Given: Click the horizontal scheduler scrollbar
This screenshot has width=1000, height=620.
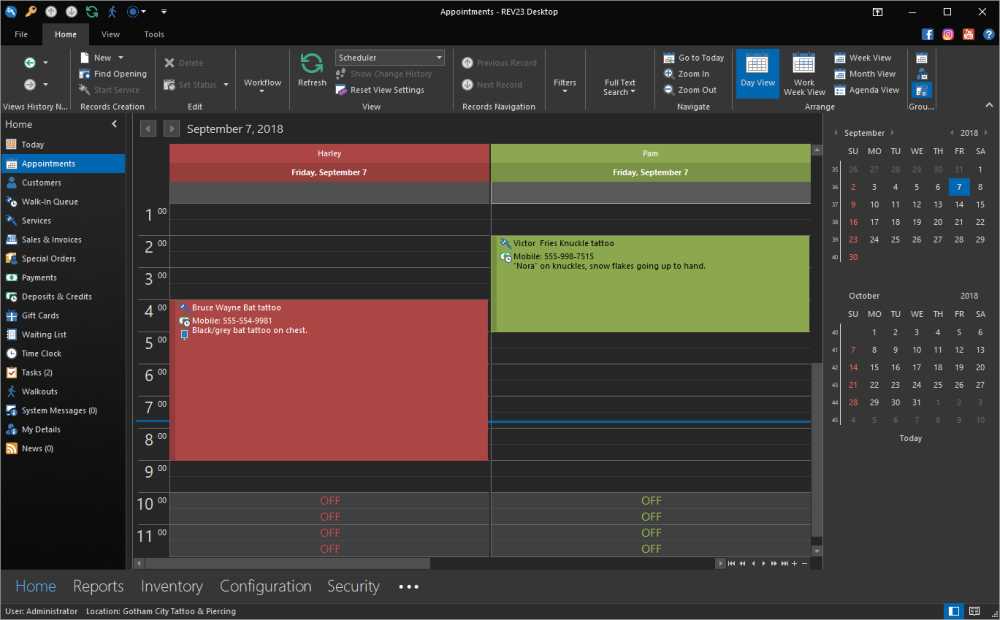Looking at the screenshot, I should click(x=287, y=563).
